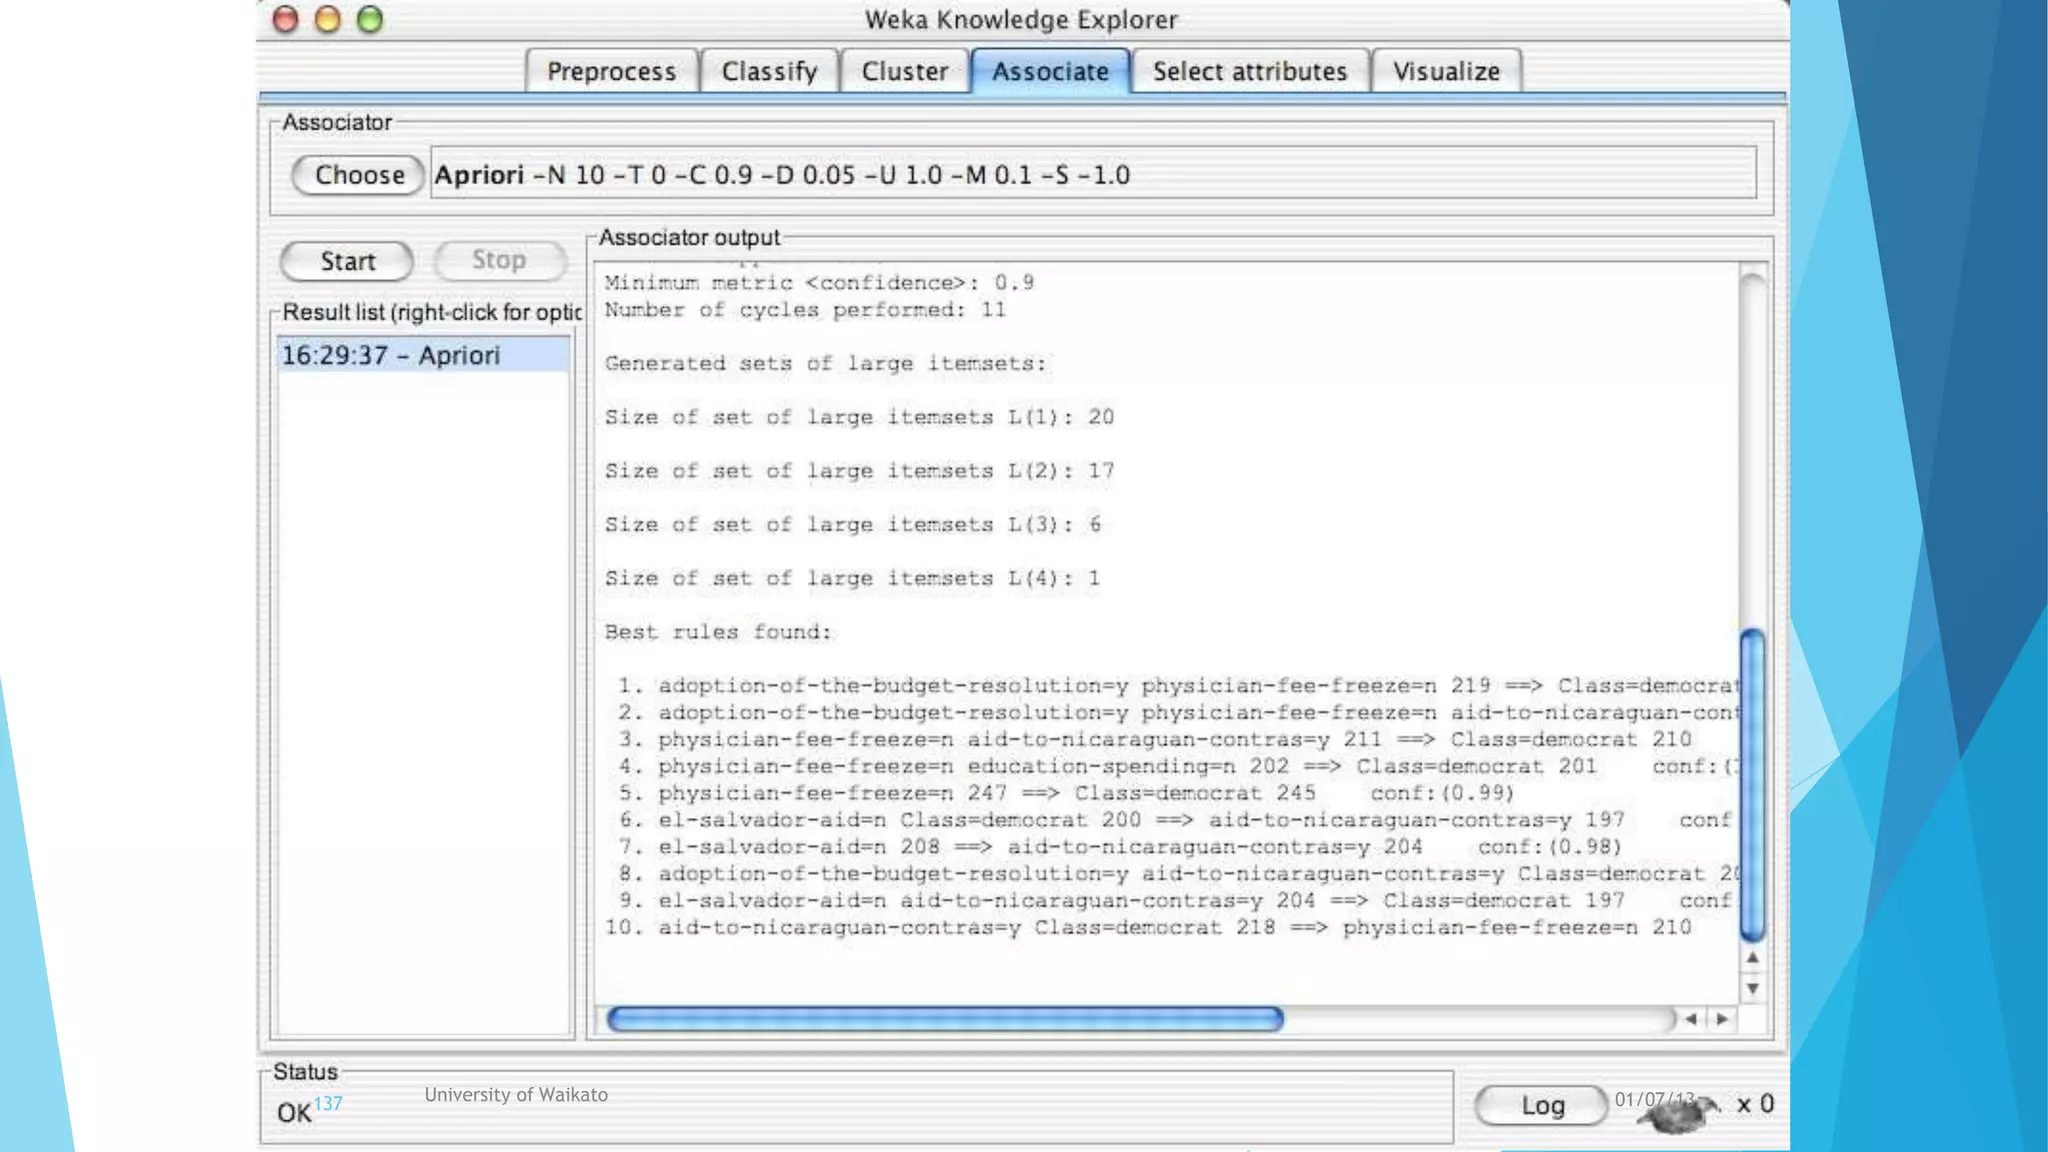The image size is (2048, 1152).
Task: Click the green zoom window button
Action: (370, 20)
